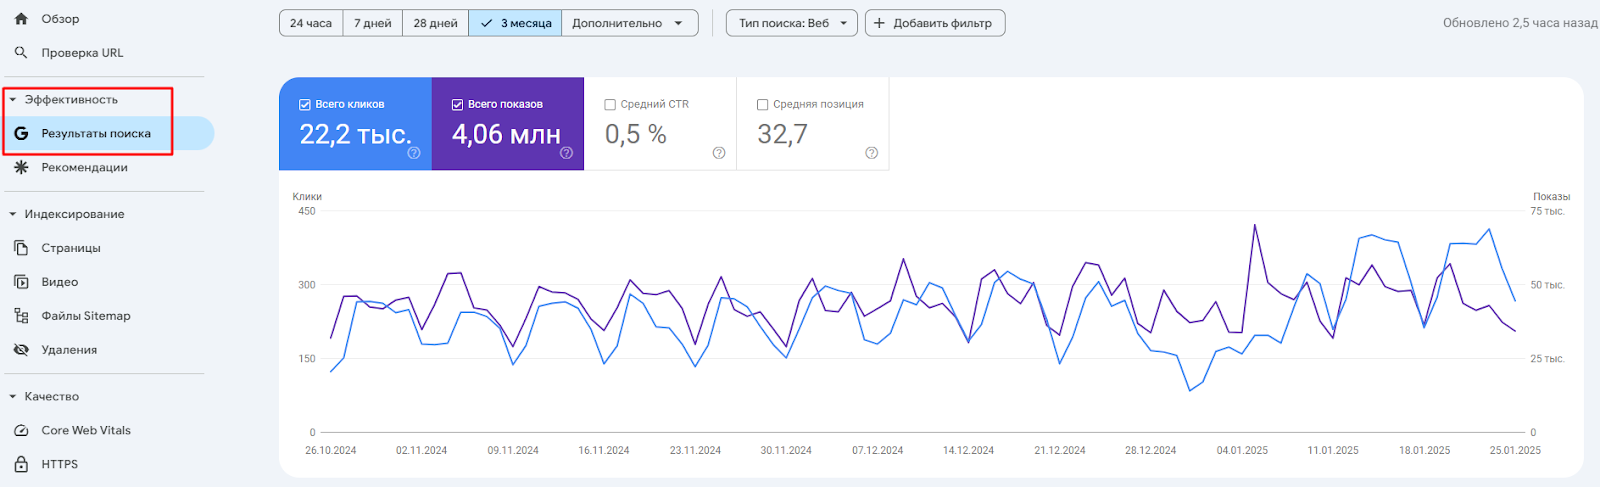The height and width of the screenshot is (487, 1600).
Task: Click the Файлы Sitemap tree icon
Action: (x=21, y=316)
